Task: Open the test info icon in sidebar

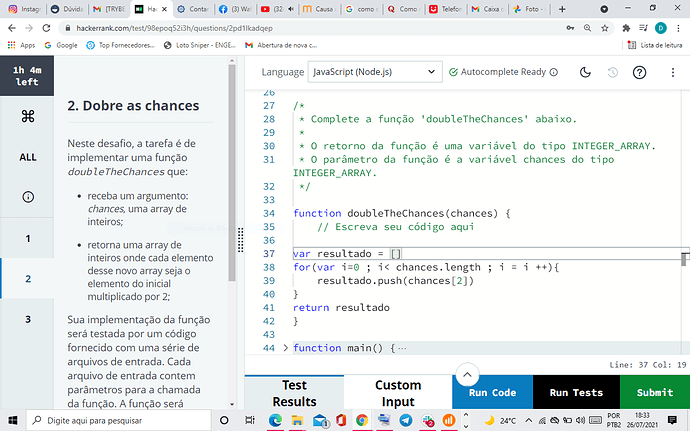Action: point(27,197)
